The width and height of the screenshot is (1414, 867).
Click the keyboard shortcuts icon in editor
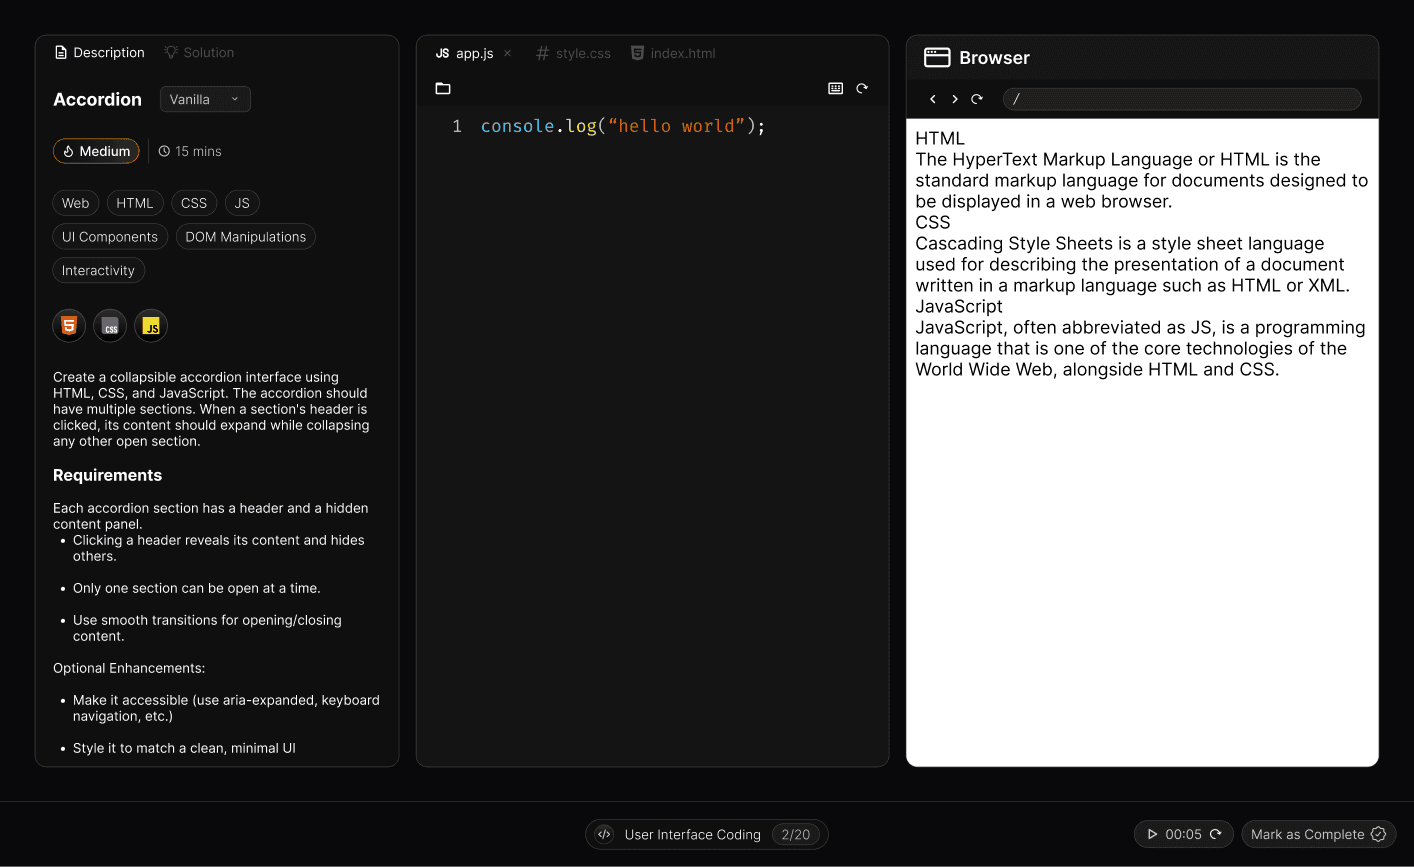click(x=836, y=89)
